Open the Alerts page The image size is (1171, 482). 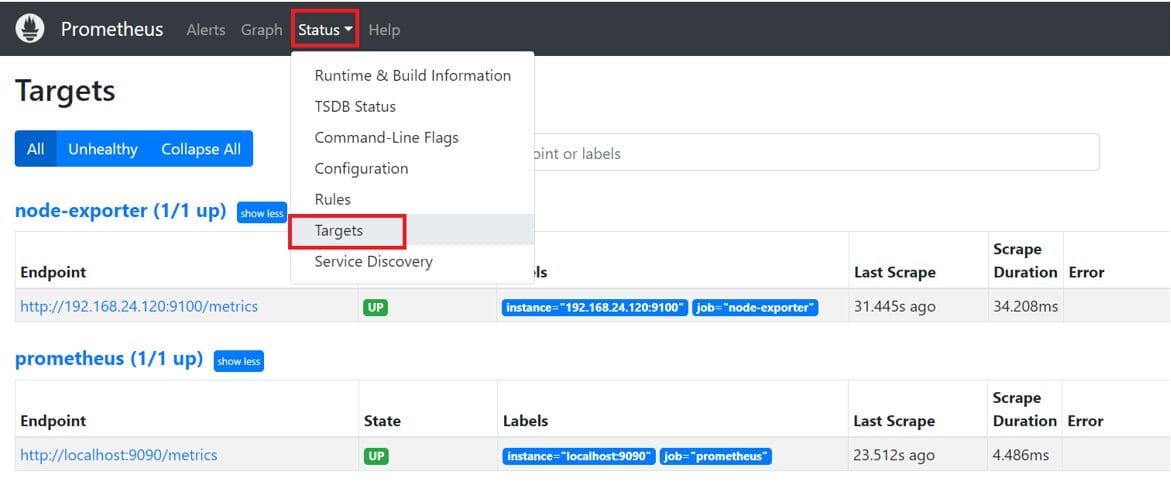[x=206, y=30]
